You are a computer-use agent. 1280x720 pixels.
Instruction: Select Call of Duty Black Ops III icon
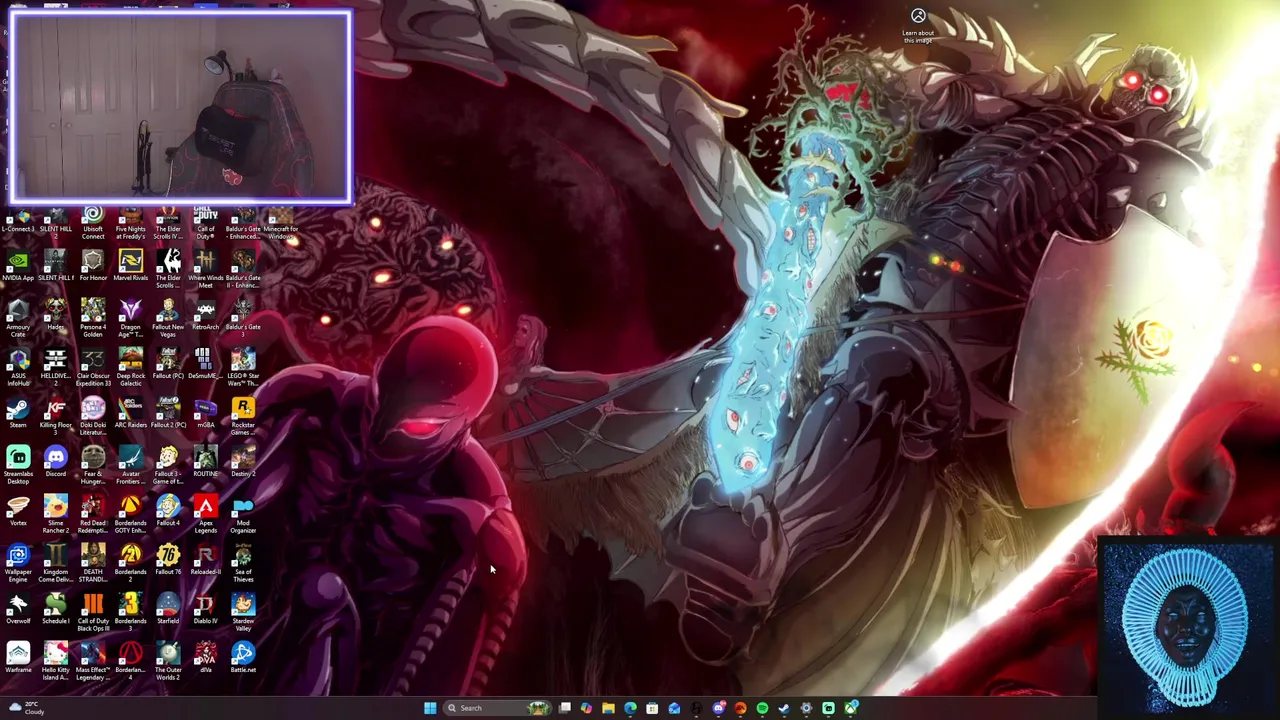(93, 612)
